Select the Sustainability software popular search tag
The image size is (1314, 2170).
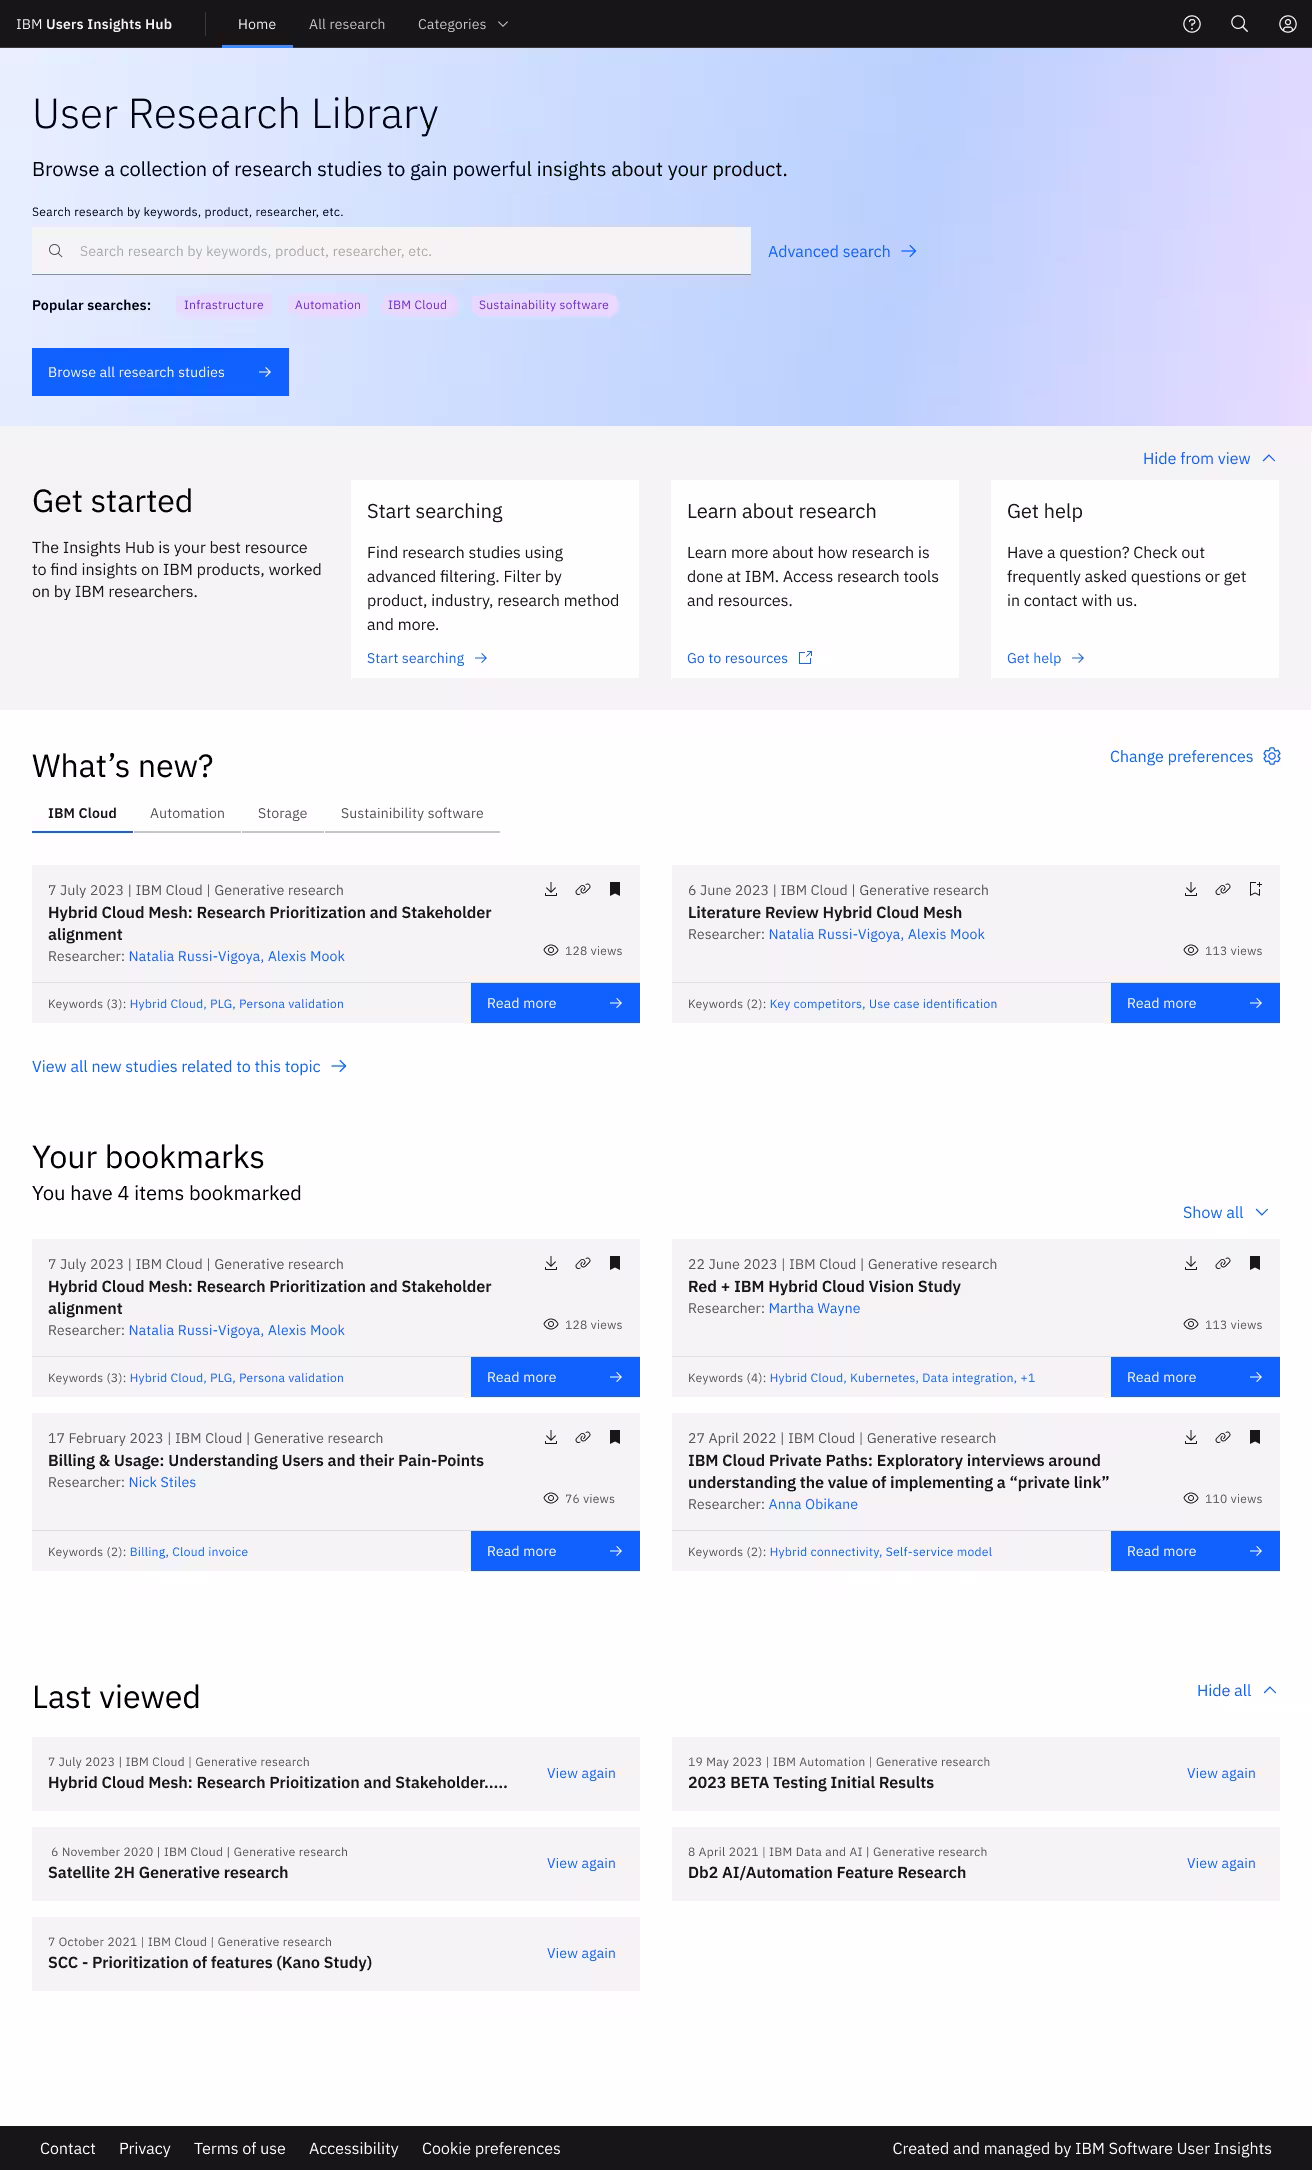543,305
